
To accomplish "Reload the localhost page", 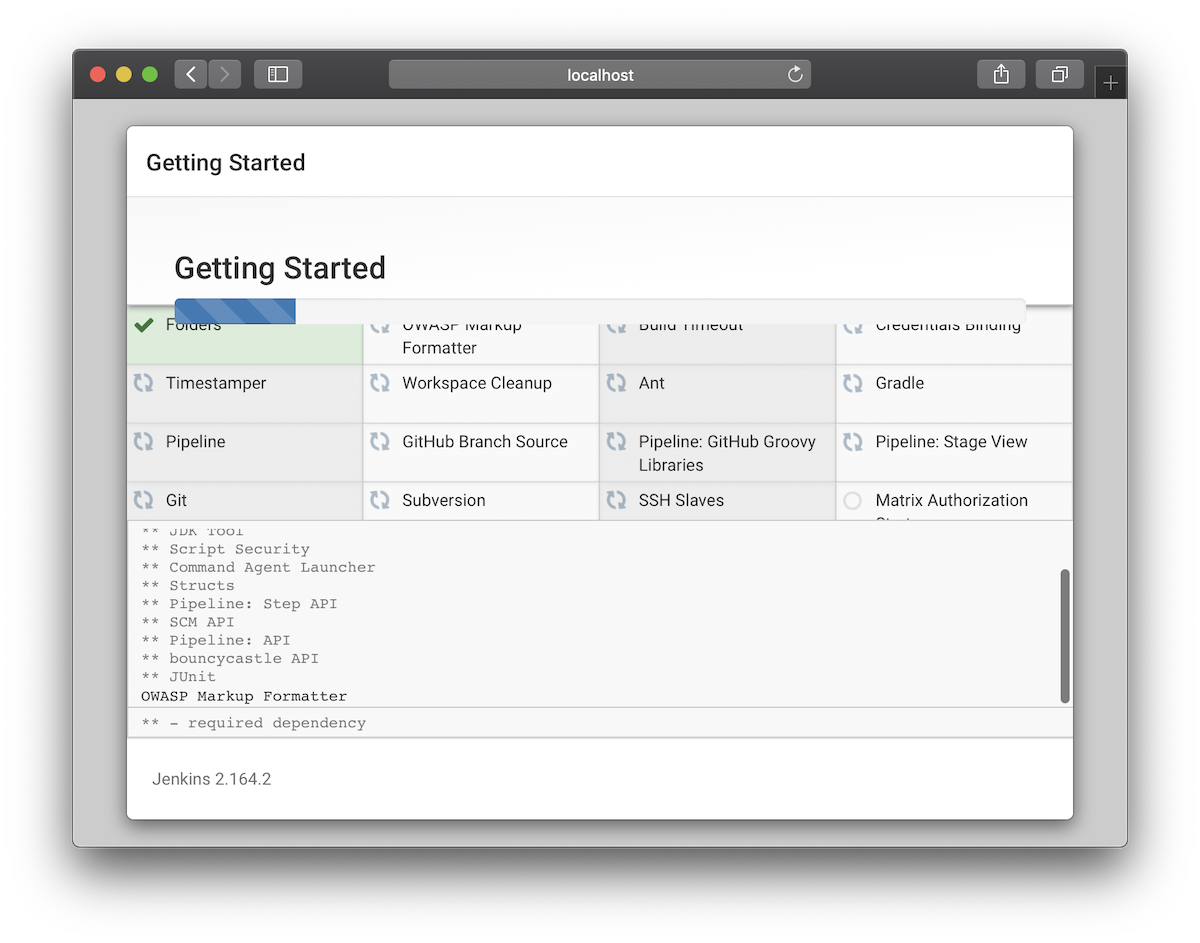I will [x=795, y=74].
